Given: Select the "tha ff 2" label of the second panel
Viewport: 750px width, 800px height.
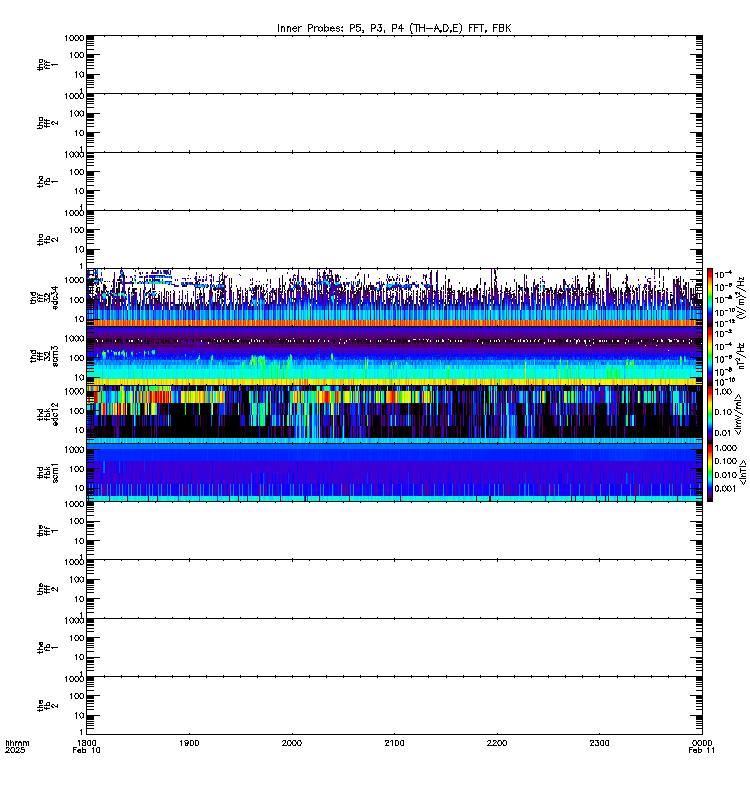Looking at the screenshot, I should tap(48, 123).
